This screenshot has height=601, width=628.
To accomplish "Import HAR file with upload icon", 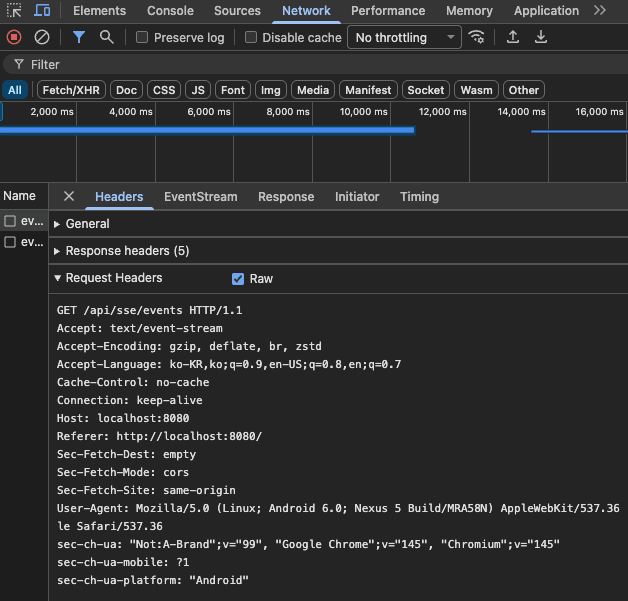I will coord(513,37).
